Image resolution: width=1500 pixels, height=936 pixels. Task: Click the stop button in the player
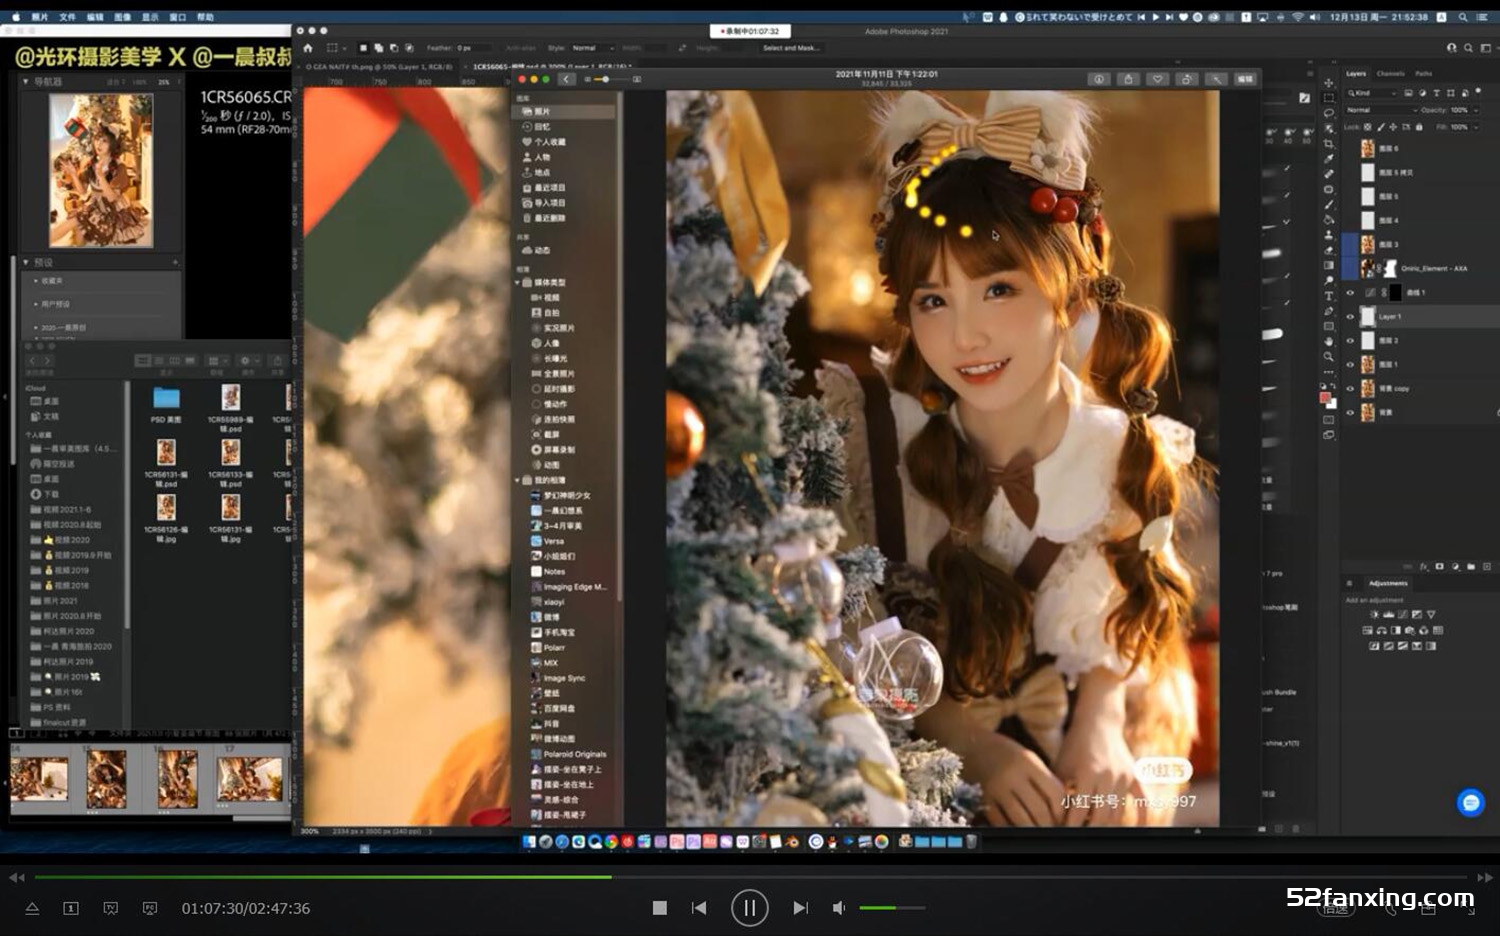pos(659,908)
